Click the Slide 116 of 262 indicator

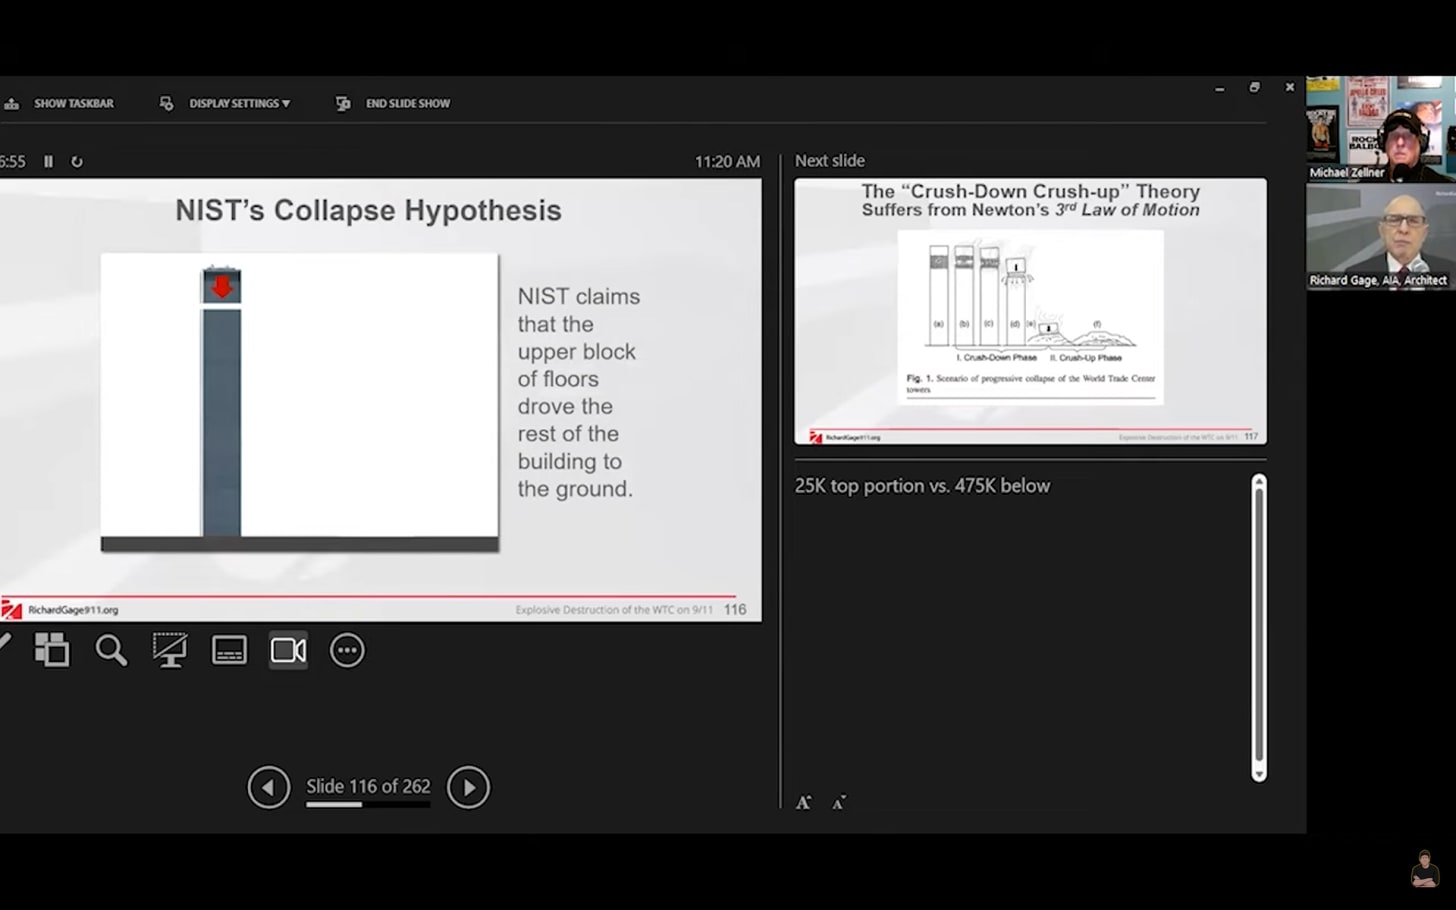click(x=368, y=786)
